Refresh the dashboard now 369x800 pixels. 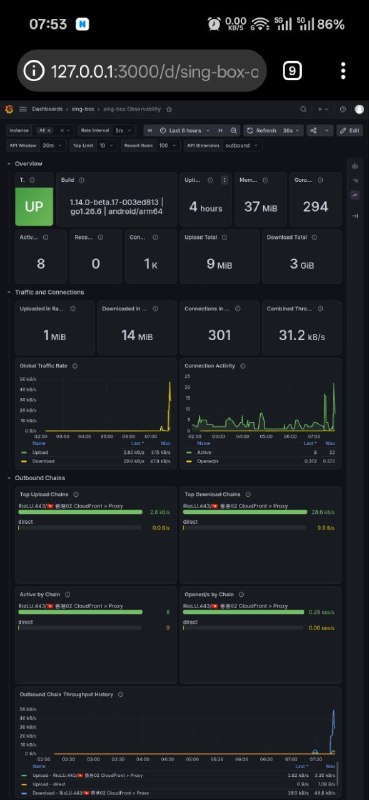[262, 131]
